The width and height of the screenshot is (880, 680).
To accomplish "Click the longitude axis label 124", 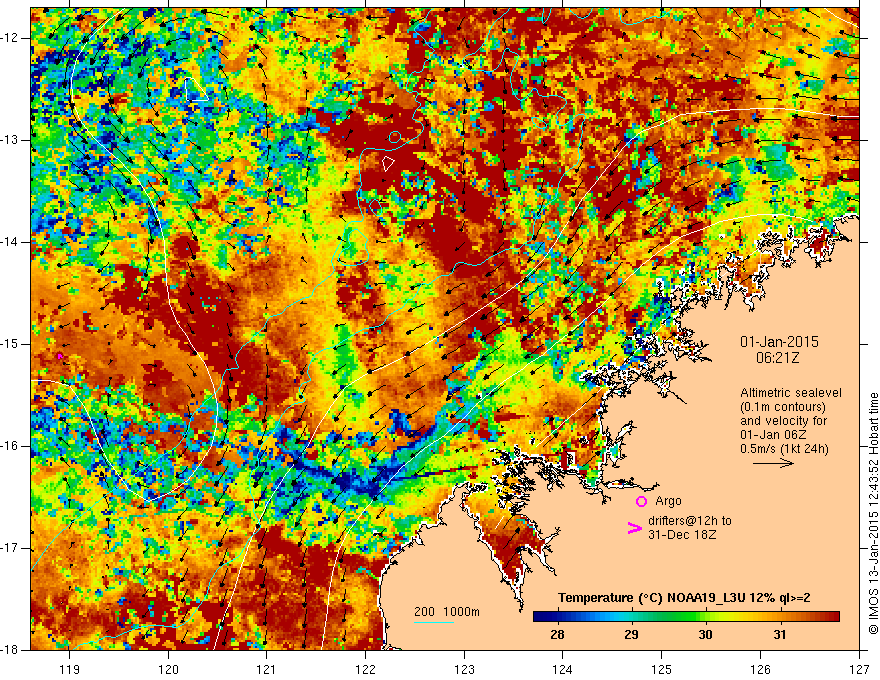I will 563,669.
